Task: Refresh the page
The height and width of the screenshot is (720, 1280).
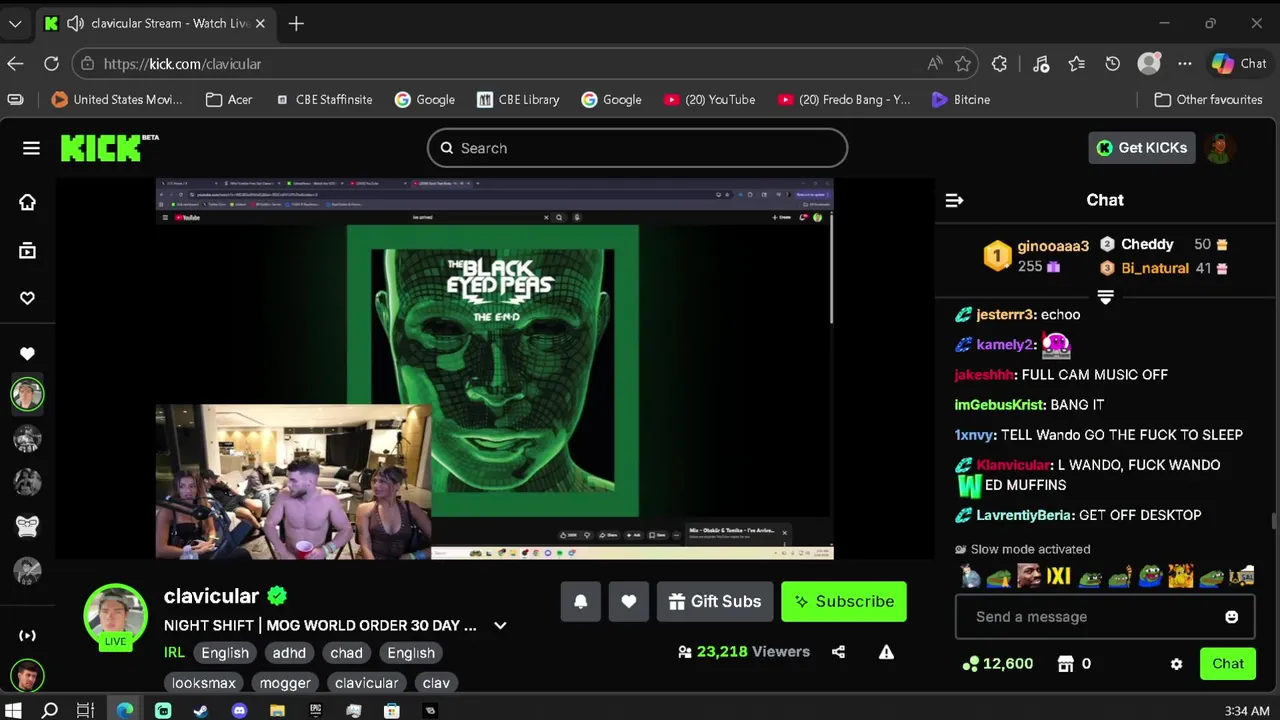Action: tap(51, 64)
